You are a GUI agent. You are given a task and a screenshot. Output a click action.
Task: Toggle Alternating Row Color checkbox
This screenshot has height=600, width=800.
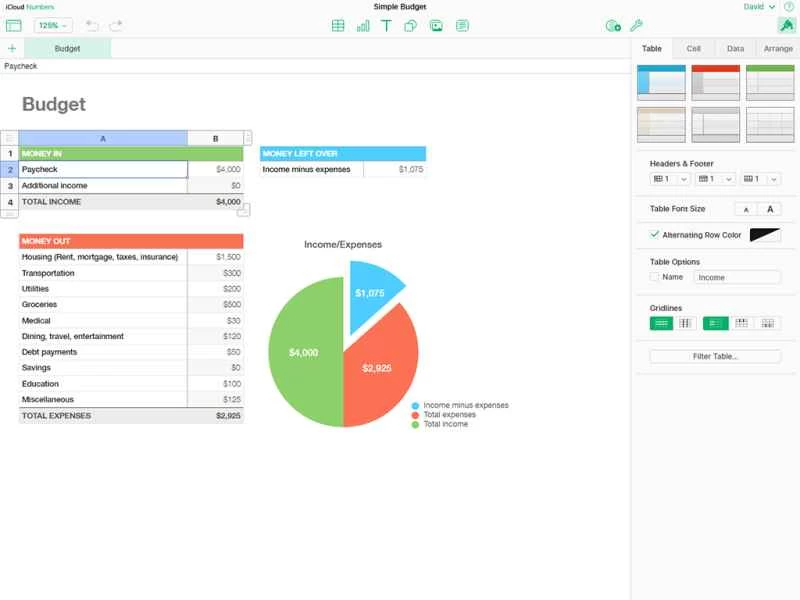point(654,235)
